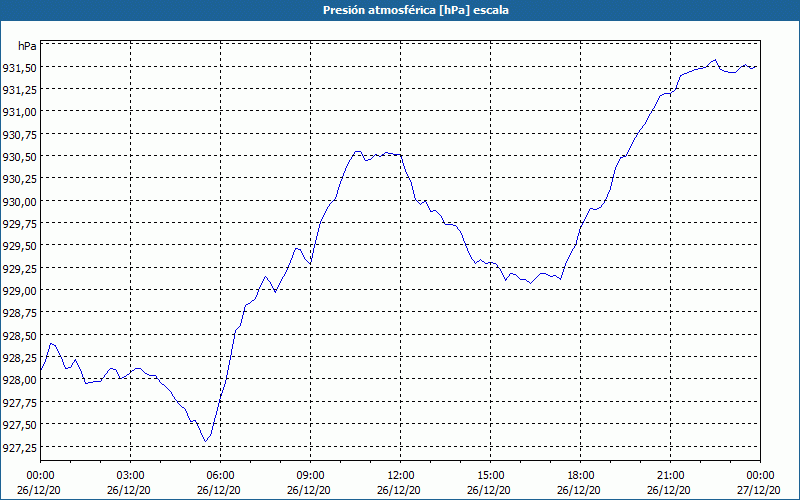Select the 929,25 y-axis value
The width and height of the screenshot is (800, 500).
(x=19, y=268)
